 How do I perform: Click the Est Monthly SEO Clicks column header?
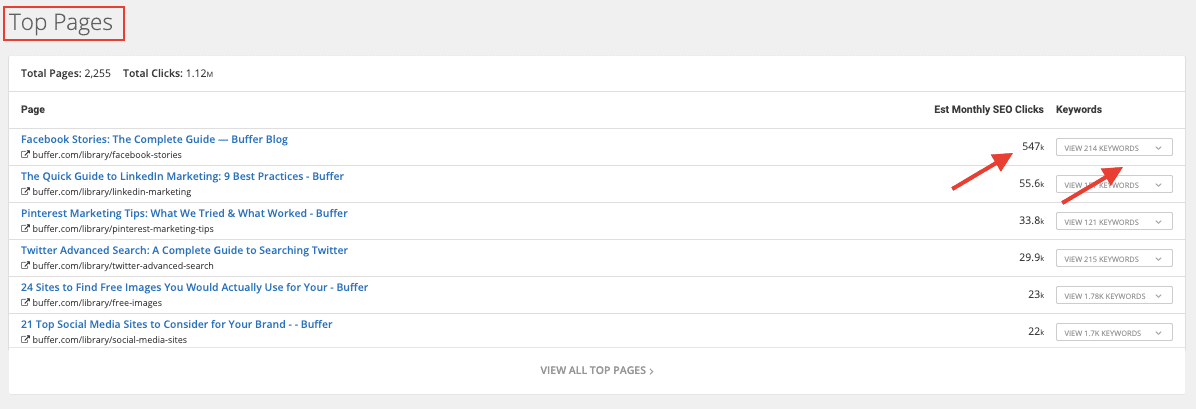coord(988,109)
